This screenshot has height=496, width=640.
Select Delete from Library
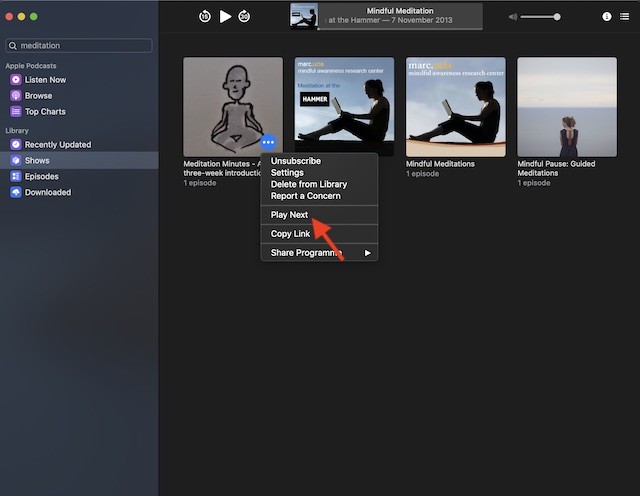pos(319,184)
